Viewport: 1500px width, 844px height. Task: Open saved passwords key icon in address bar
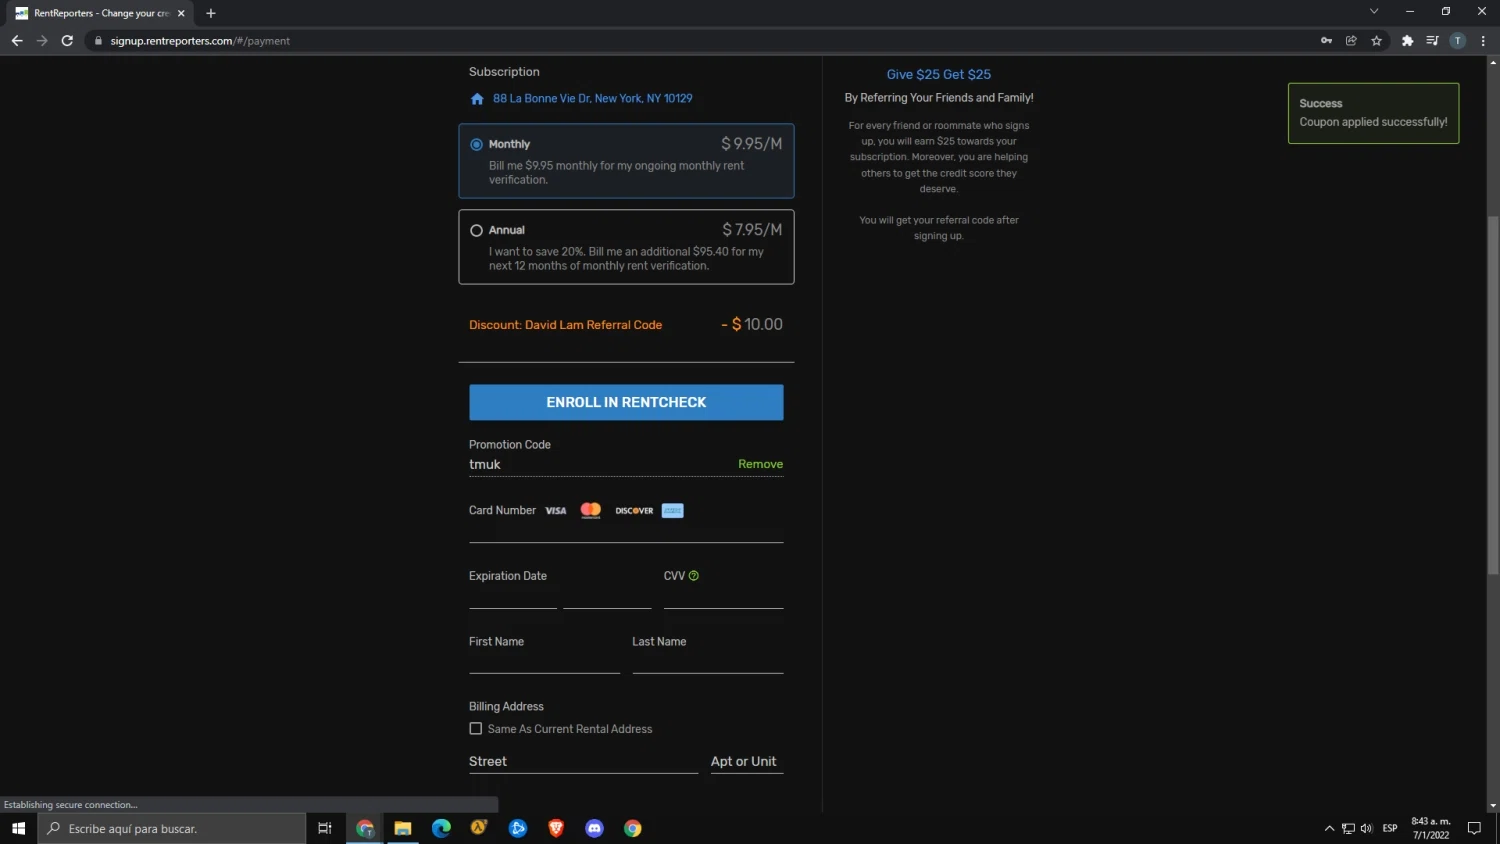click(x=1326, y=41)
